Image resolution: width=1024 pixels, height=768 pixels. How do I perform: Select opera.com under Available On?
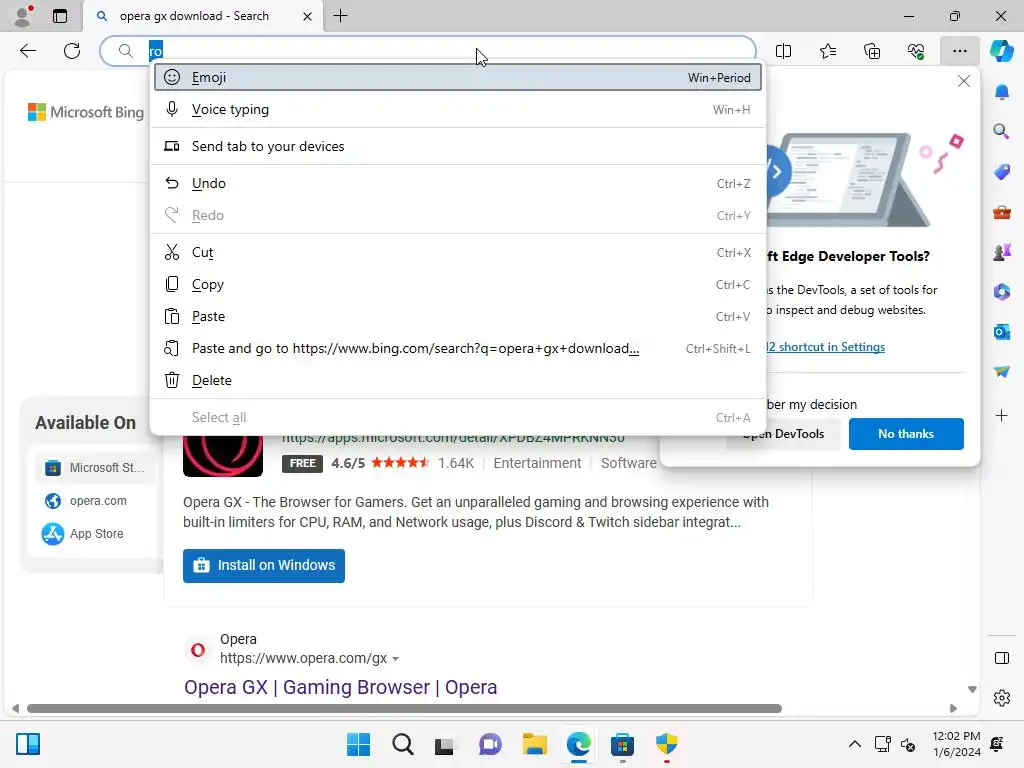click(86, 501)
